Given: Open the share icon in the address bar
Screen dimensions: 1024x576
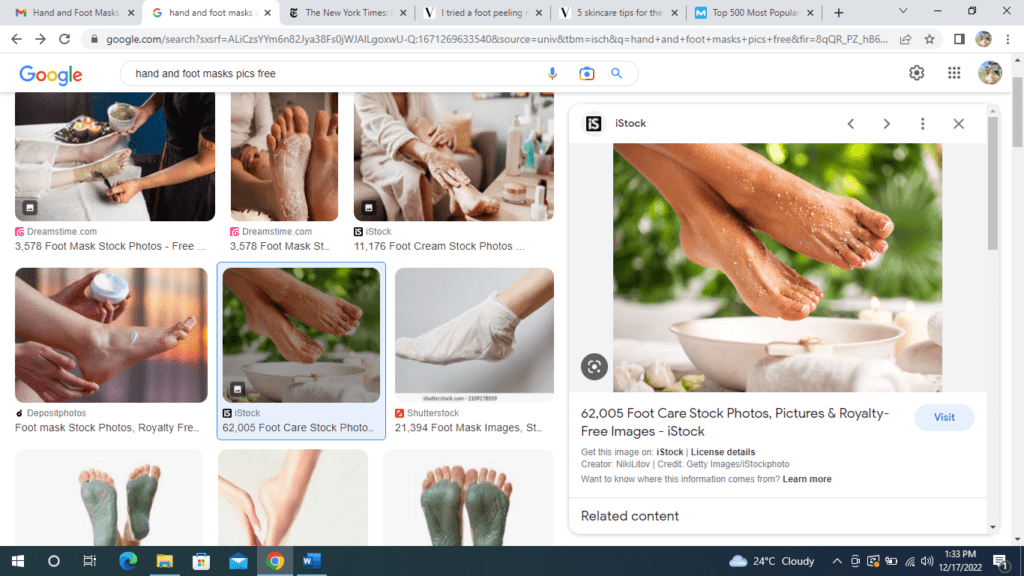Looking at the screenshot, I should click(x=906, y=39).
